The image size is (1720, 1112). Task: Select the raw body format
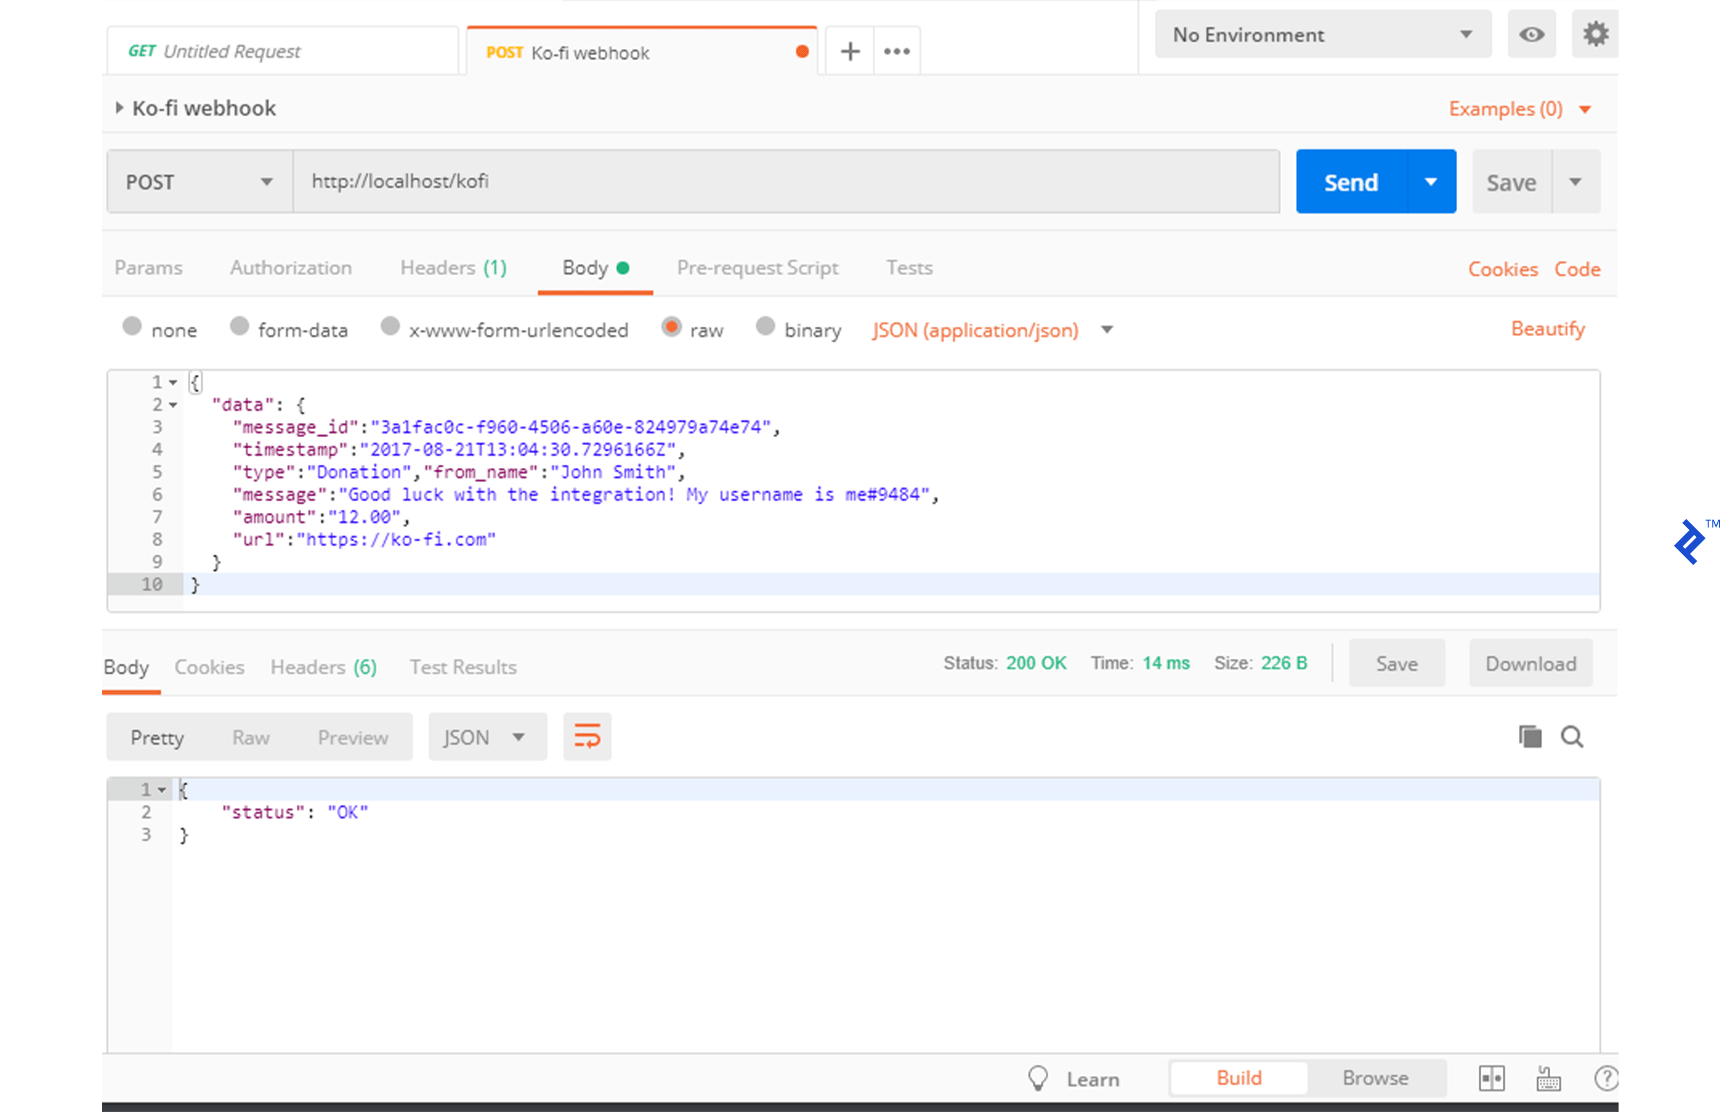[x=672, y=328]
